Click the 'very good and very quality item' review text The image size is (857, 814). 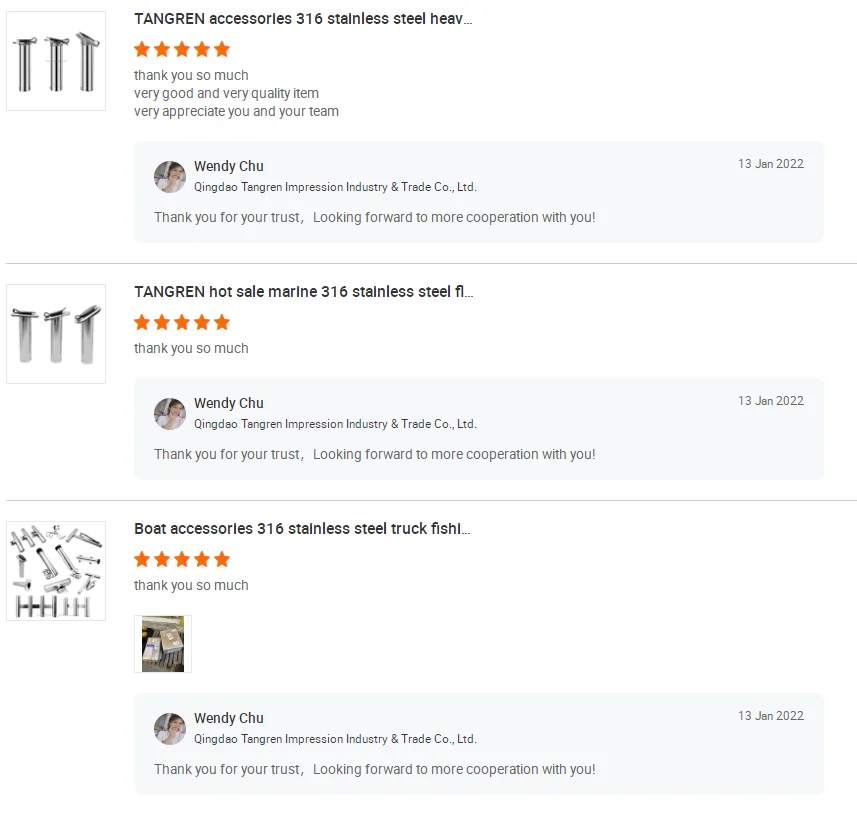226,93
